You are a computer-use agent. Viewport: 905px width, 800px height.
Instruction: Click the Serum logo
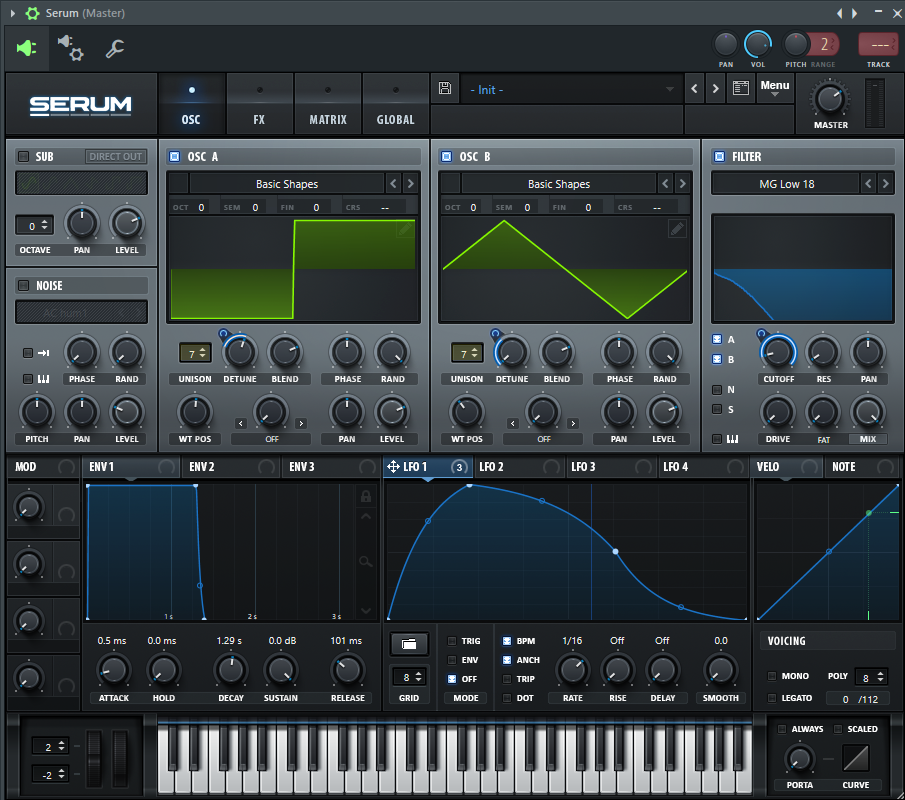[81, 105]
